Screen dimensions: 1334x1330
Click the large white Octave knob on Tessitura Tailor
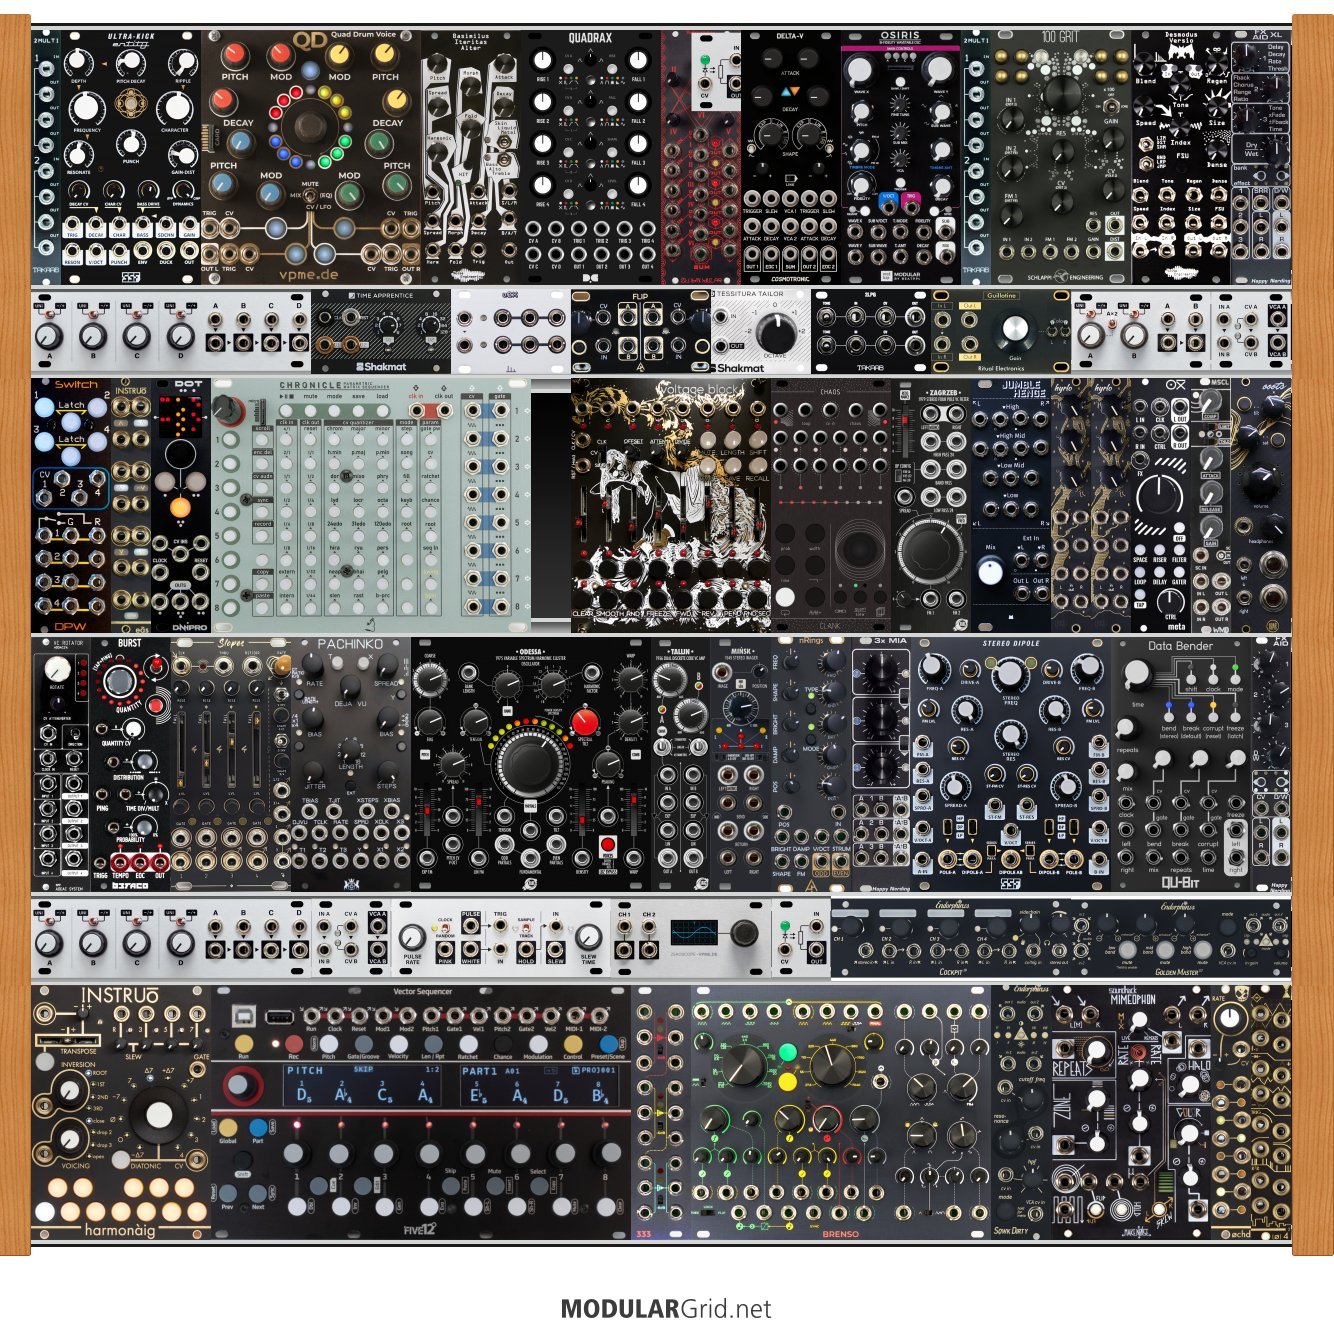[x=777, y=333]
